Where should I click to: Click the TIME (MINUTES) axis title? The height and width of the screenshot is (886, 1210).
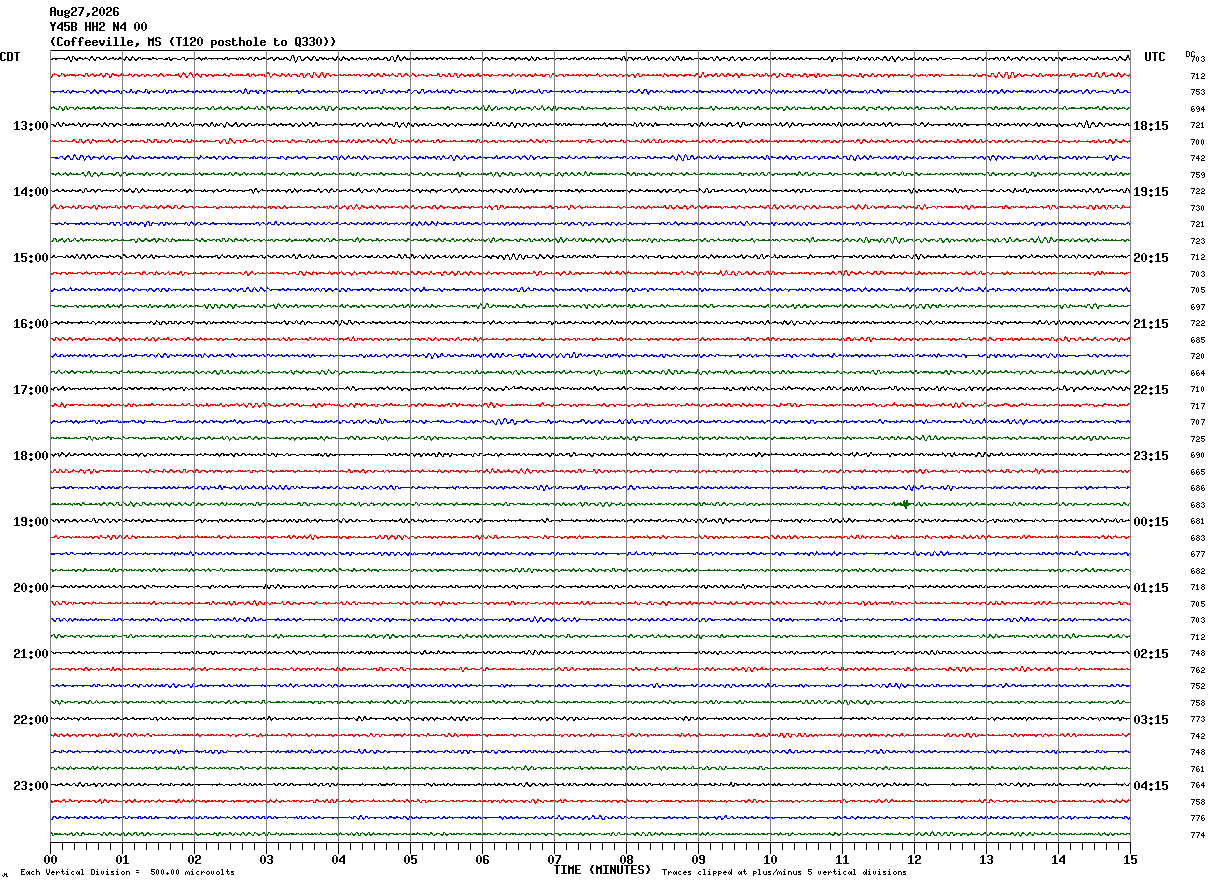(602, 870)
